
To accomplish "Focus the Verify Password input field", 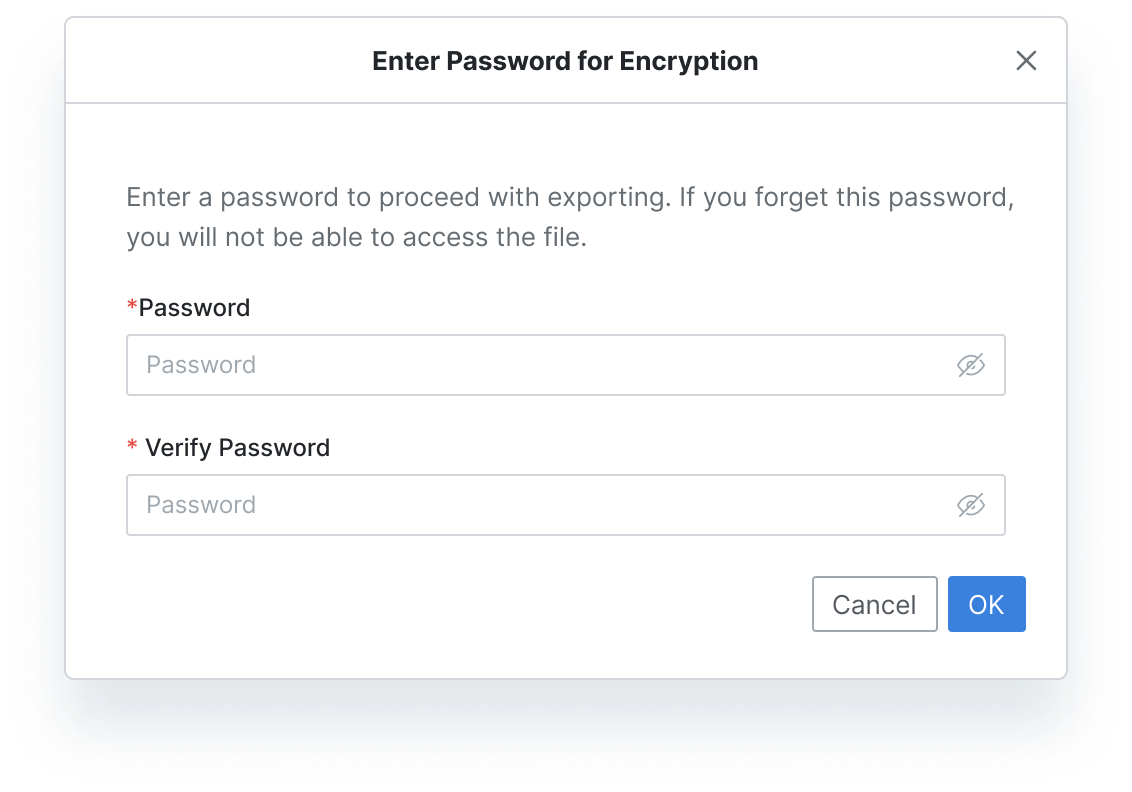I will [x=540, y=505].
